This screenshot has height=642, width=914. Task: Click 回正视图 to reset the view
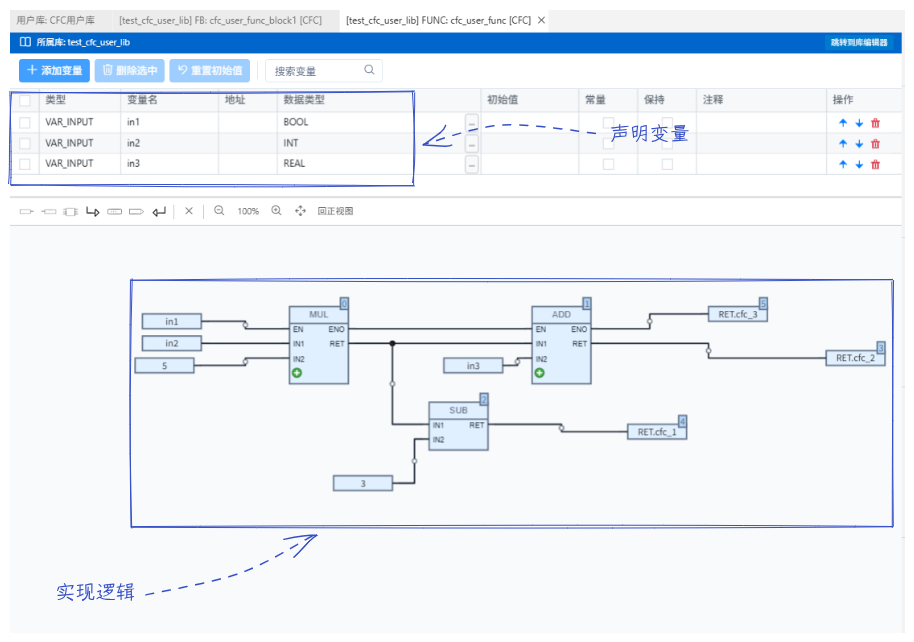click(x=335, y=211)
